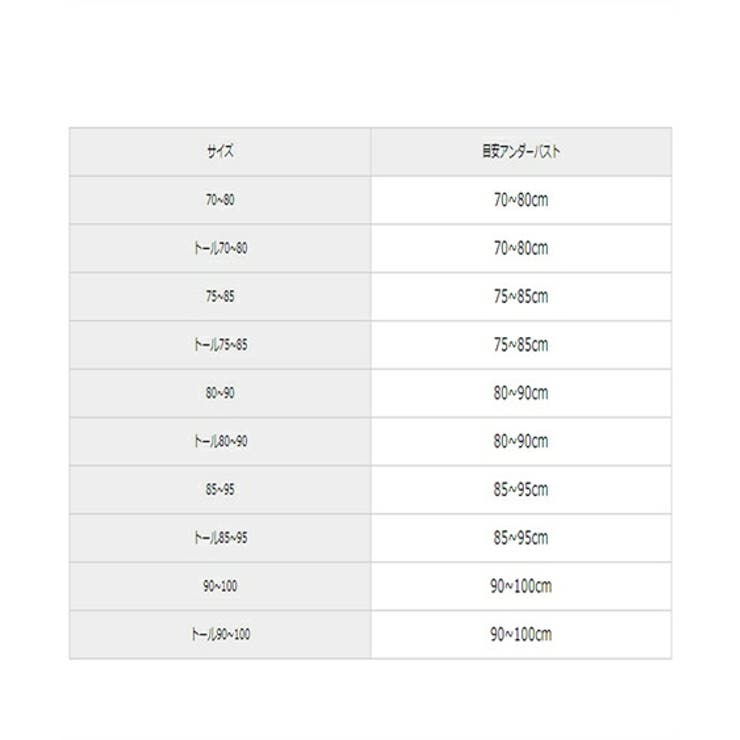
Task: Select the トール80~90 size cell
Action: click(220, 441)
